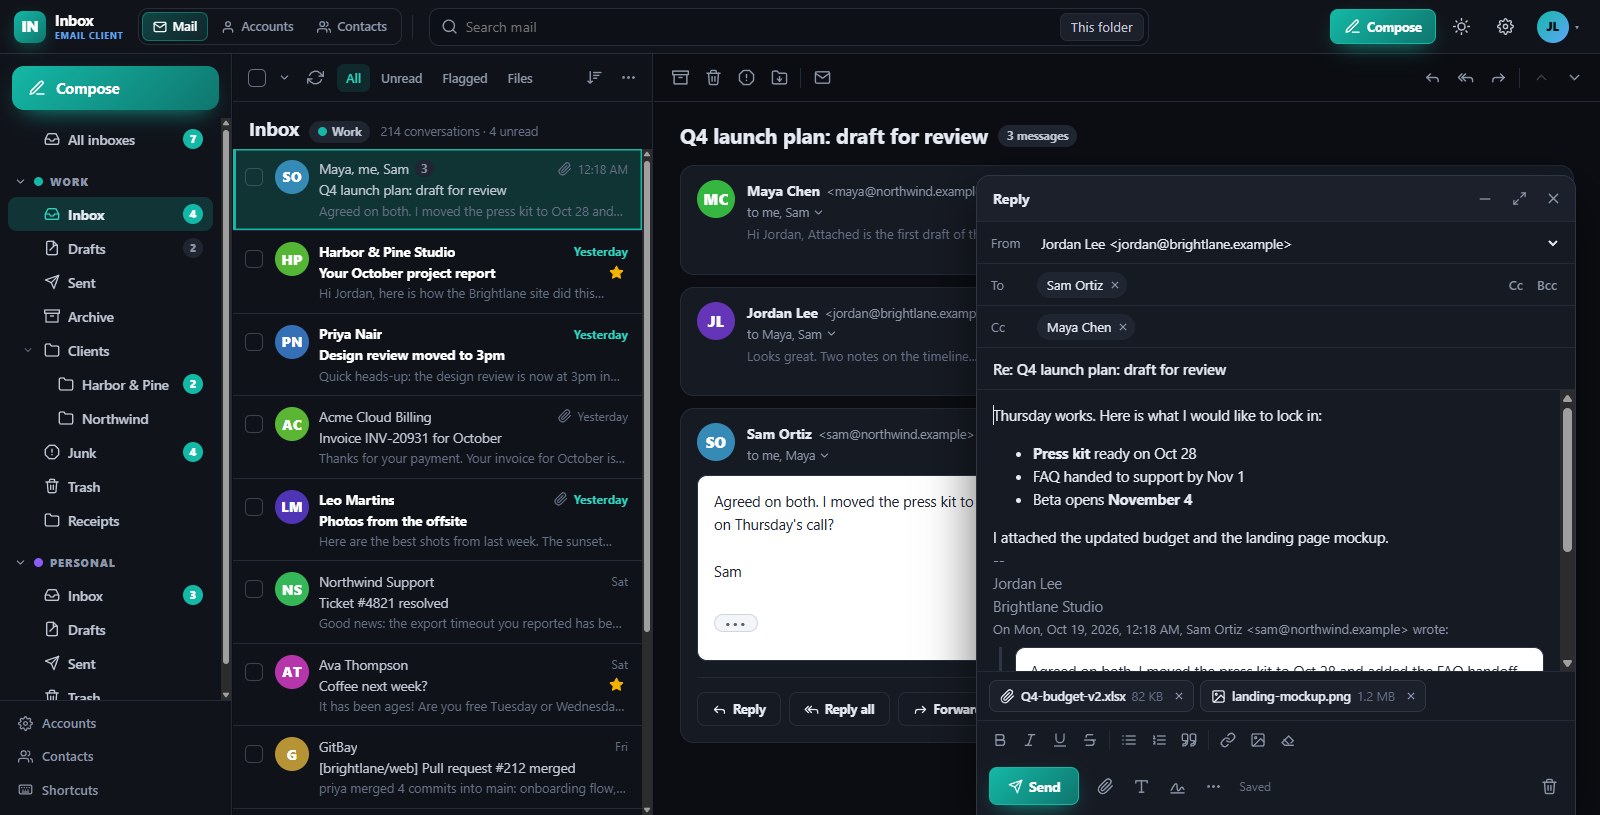Discard the reply draft with the trash icon

coord(1549,787)
